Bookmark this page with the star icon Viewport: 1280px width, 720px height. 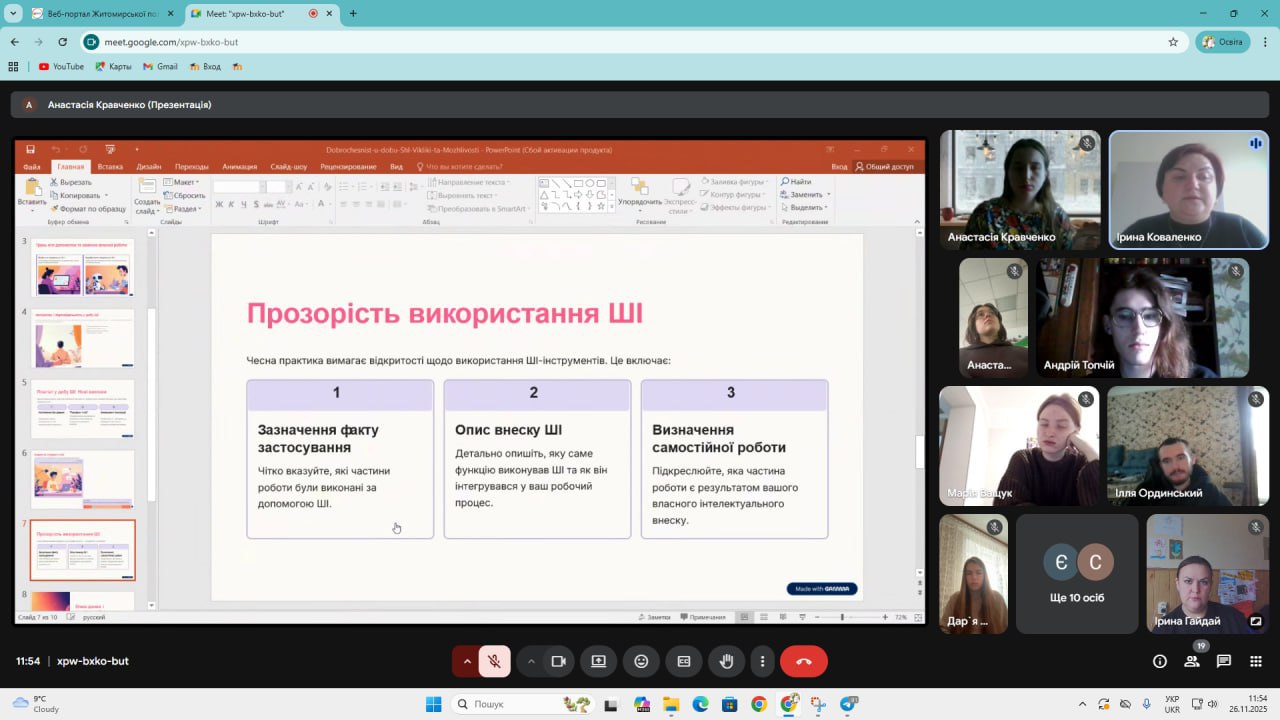click(1173, 42)
